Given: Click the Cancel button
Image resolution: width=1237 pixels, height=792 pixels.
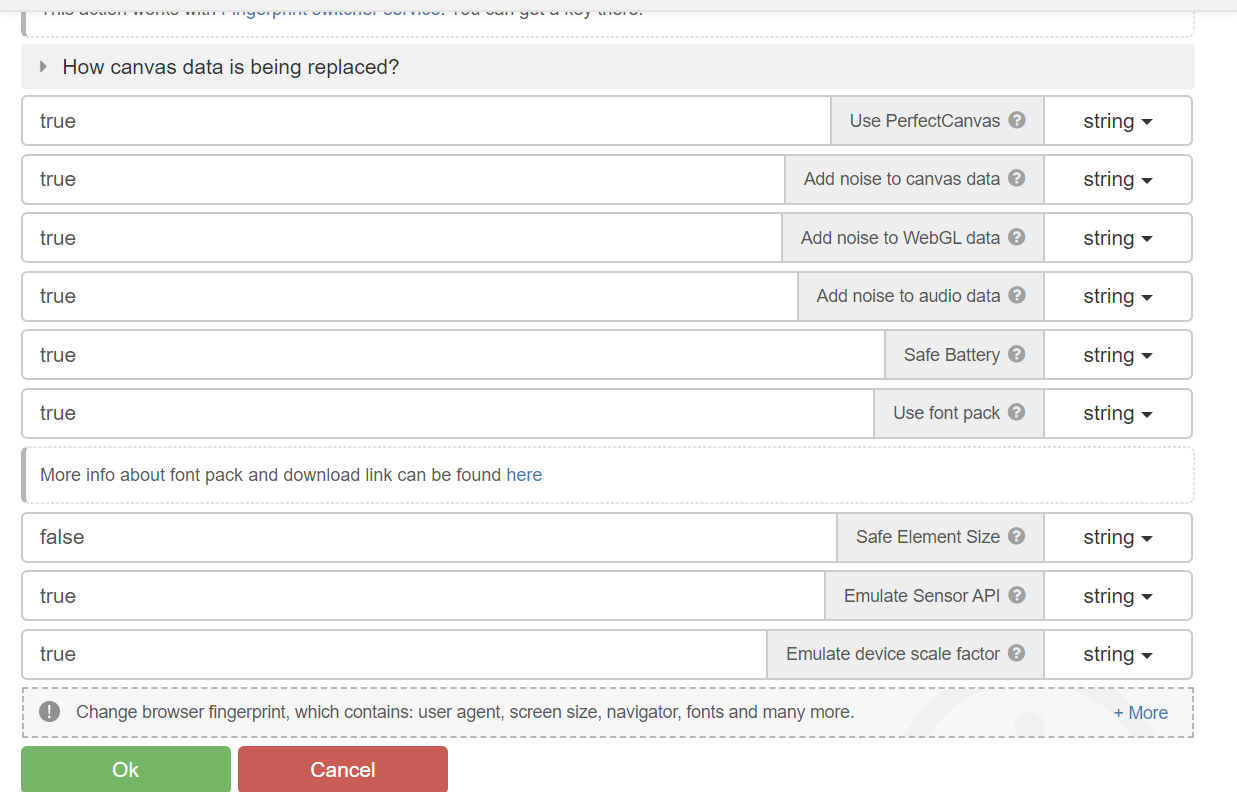Looking at the screenshot, I should pyautogui.click(x=342, y=769).
